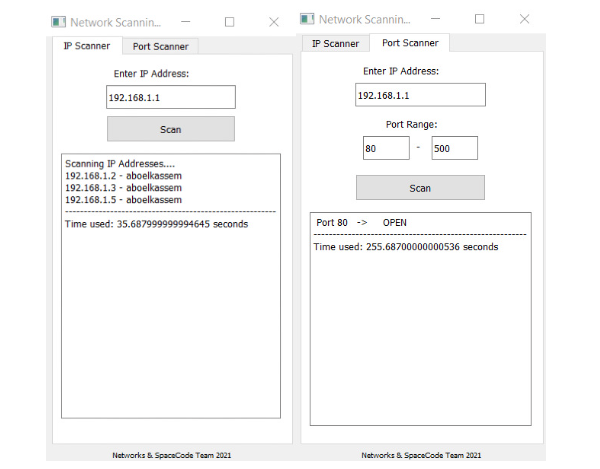Close the left Network Scanning window

[274, 21]
